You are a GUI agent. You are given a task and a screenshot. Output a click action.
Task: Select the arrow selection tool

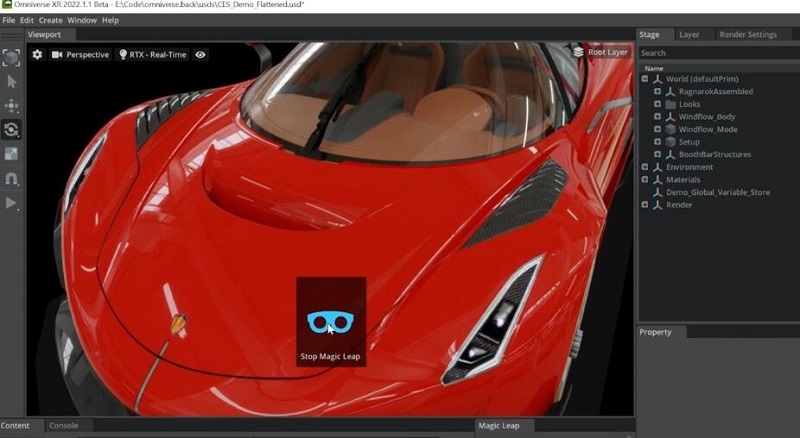(x=12, y=82)
